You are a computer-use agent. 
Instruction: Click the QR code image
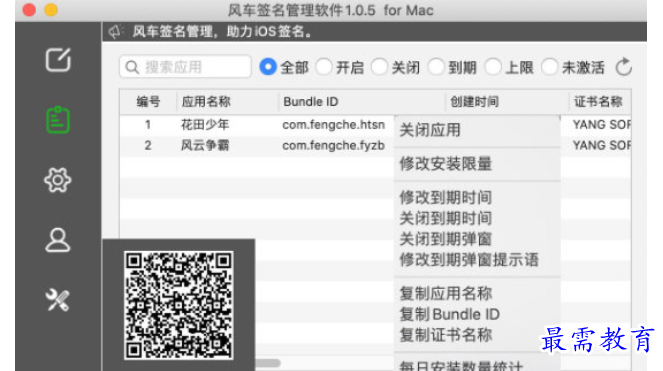tap(178, 305)
